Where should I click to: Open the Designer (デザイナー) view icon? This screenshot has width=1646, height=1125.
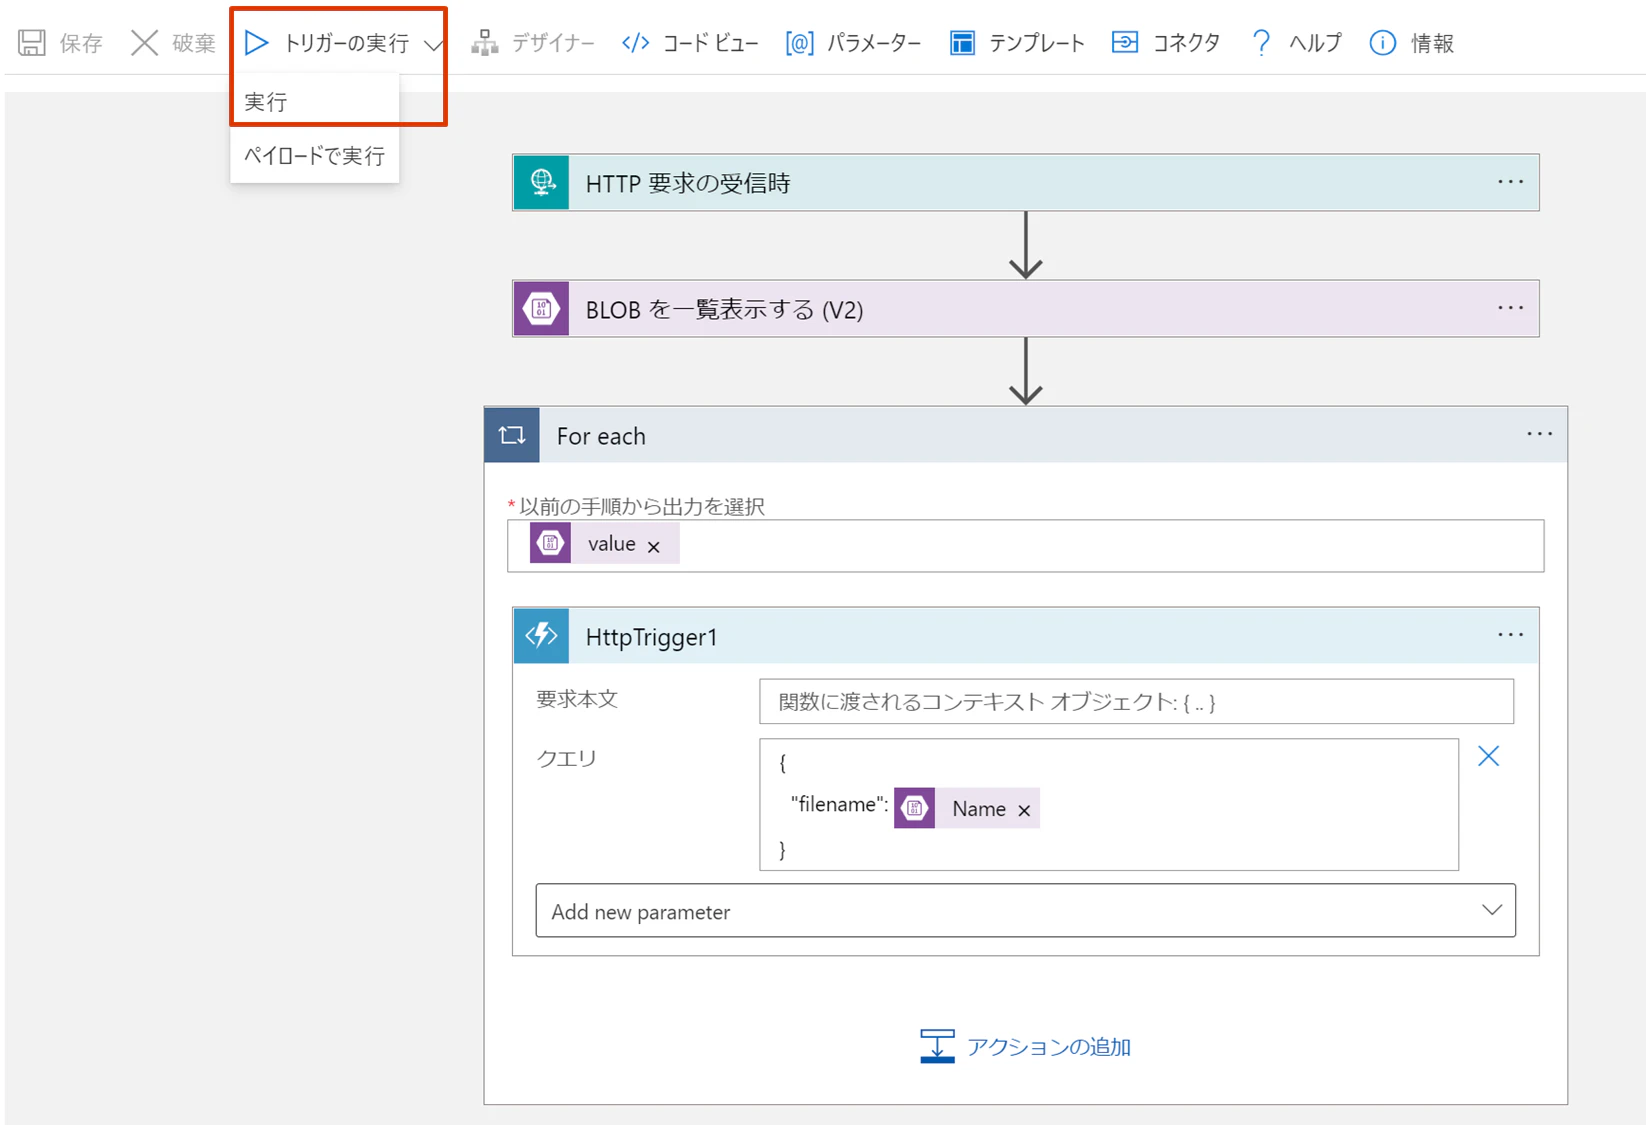point(485,43)
